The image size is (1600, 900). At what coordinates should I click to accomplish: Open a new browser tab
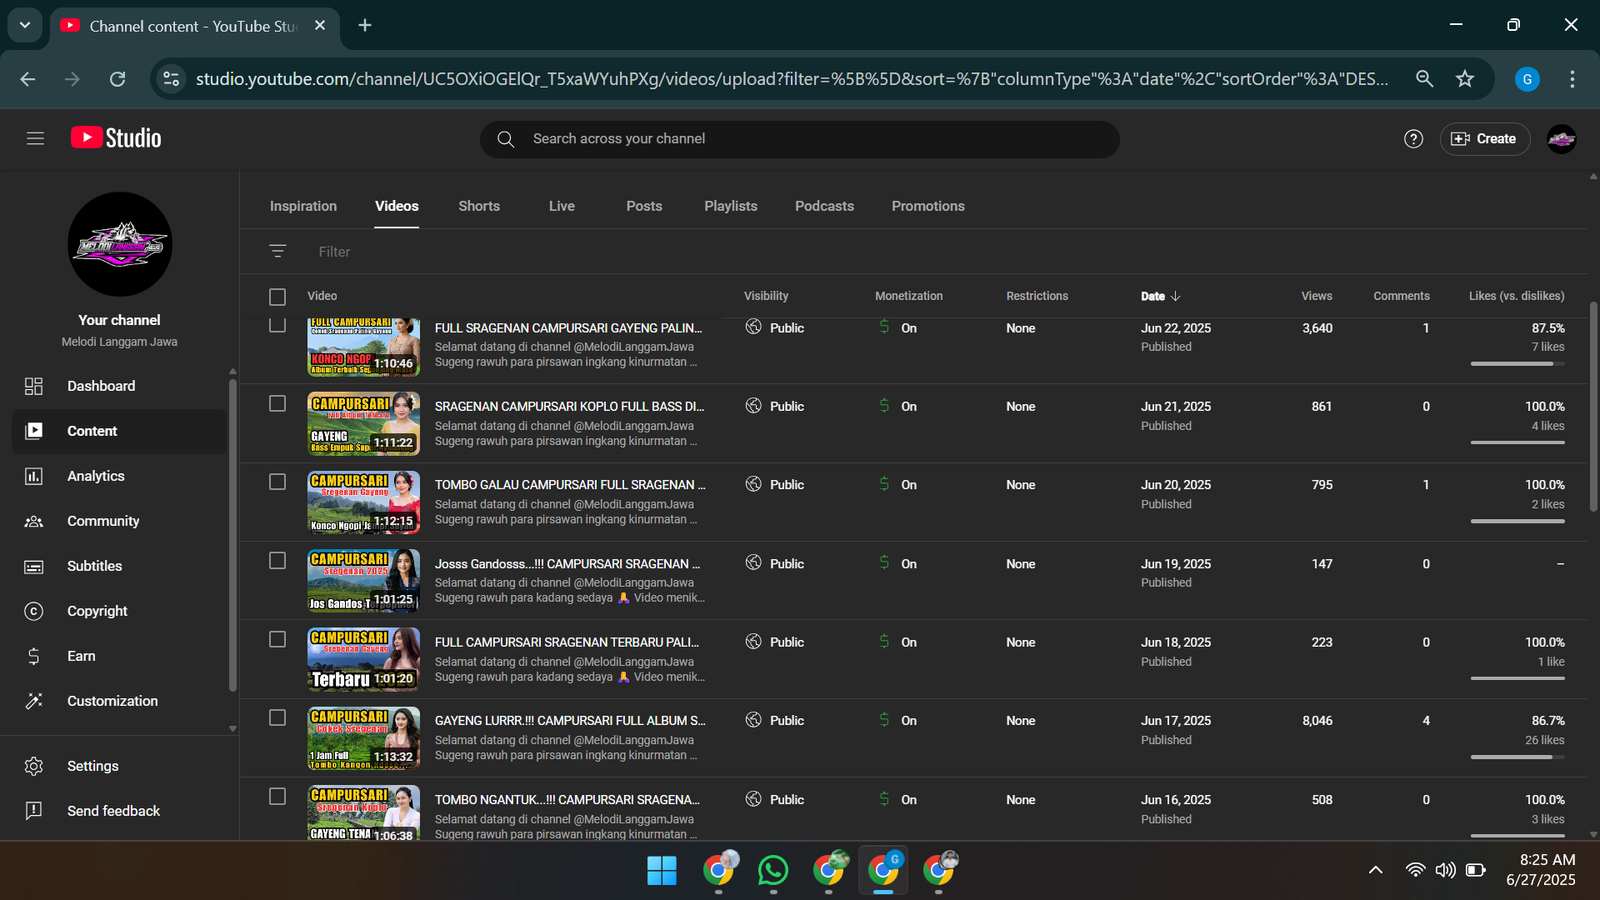click(x=365, y=25)
